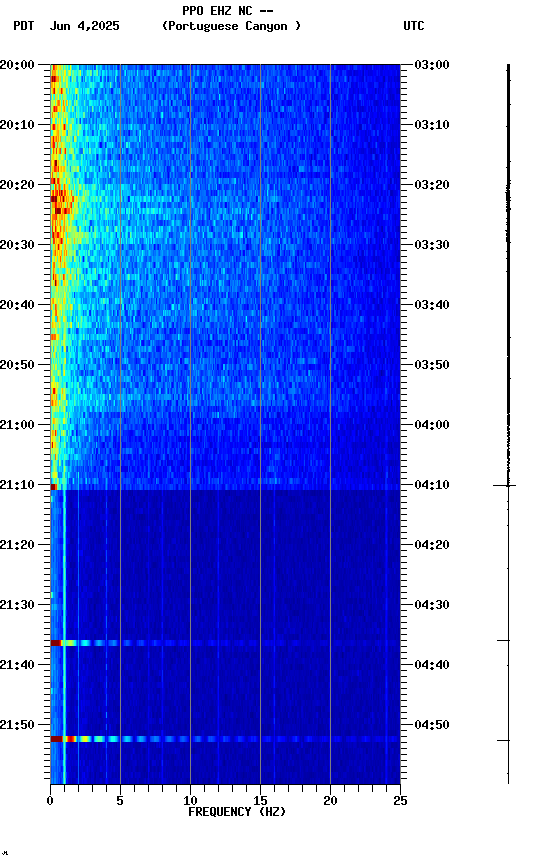Click the '04:30' UTC time label
552x864 pixels.
pos(432,605)
